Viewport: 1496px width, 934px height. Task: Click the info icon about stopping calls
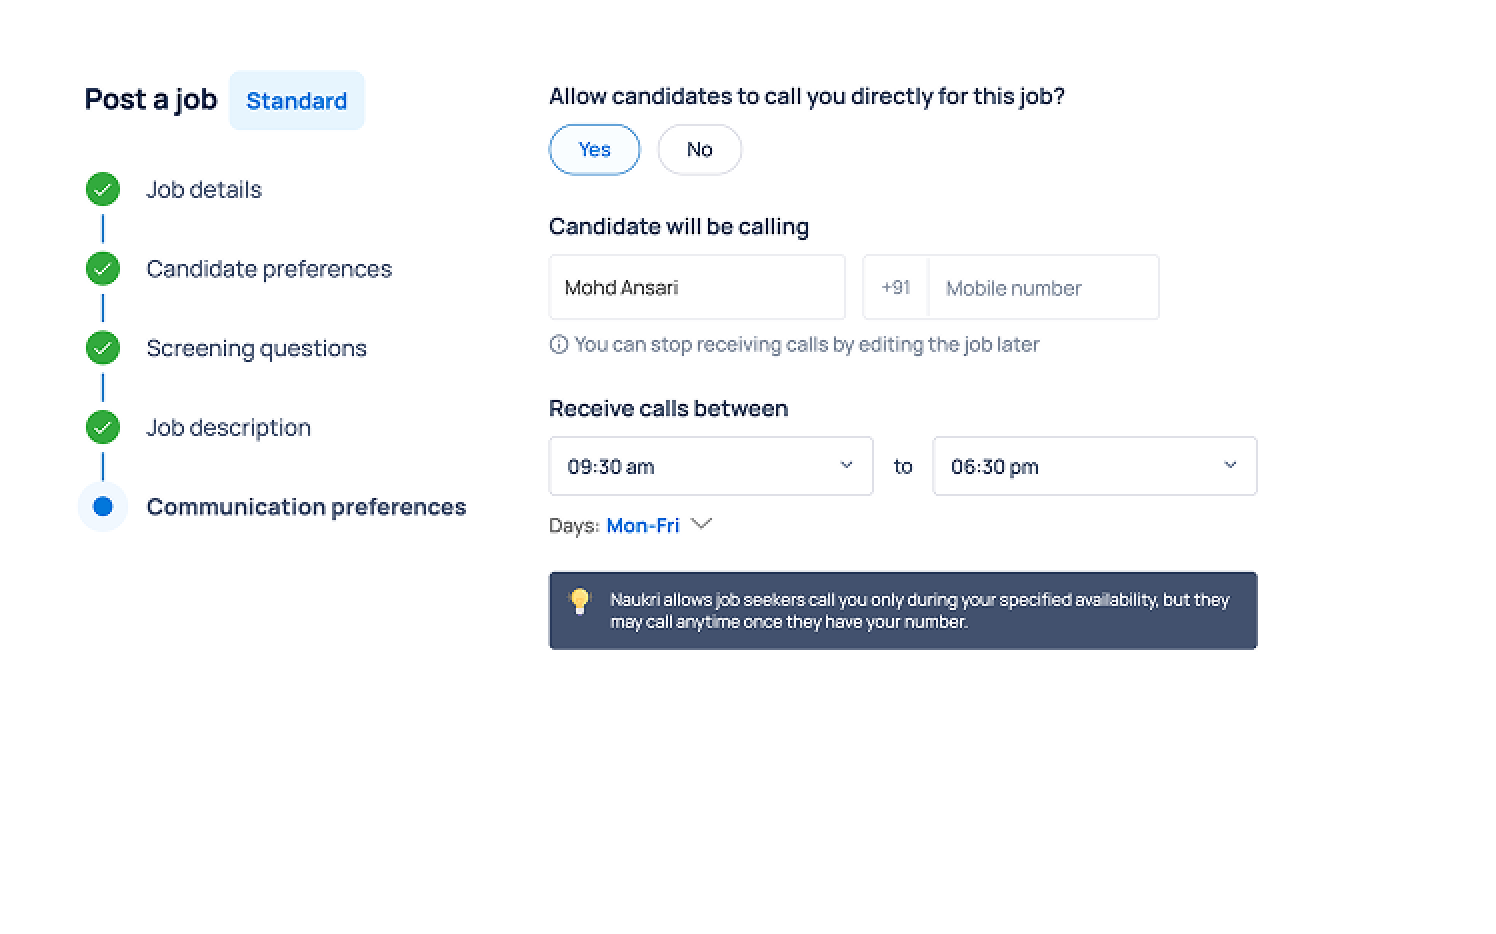pos(559,345)
